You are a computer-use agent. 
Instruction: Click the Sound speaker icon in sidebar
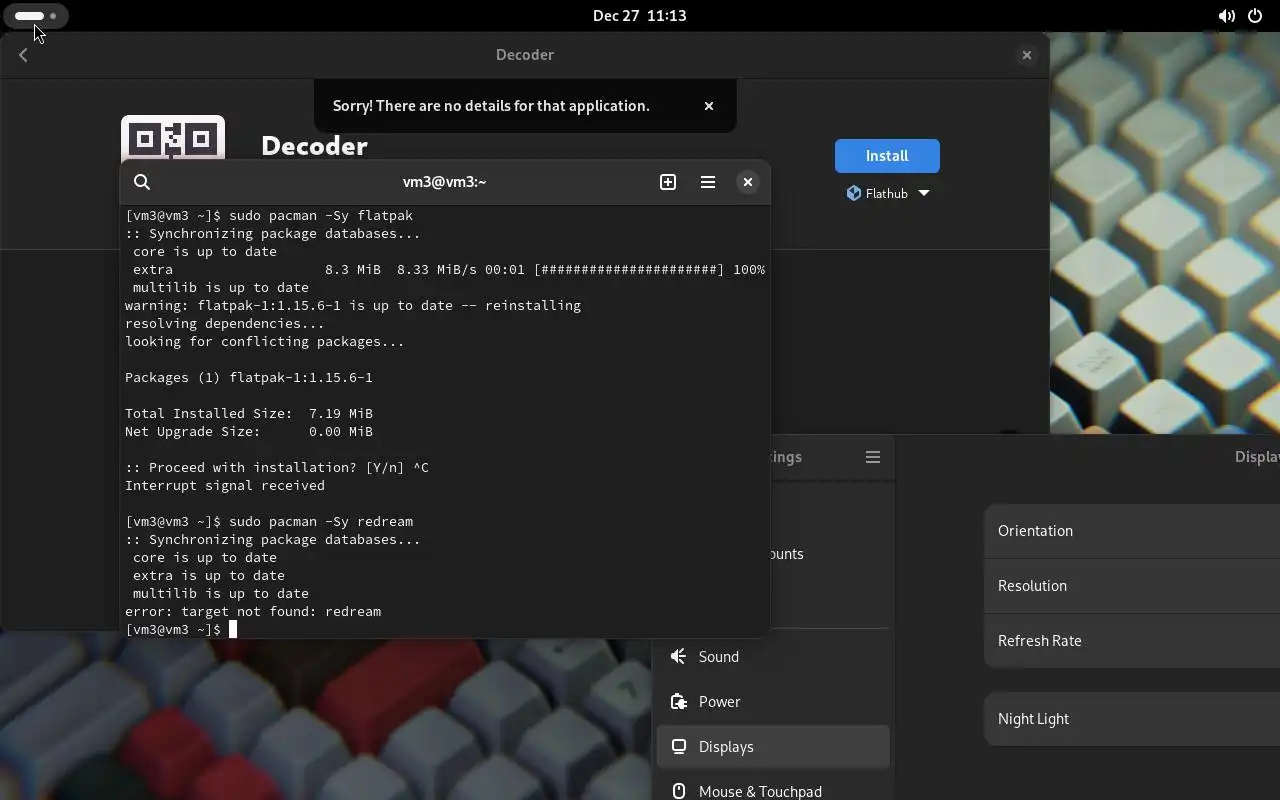click(x=679, y=657)
